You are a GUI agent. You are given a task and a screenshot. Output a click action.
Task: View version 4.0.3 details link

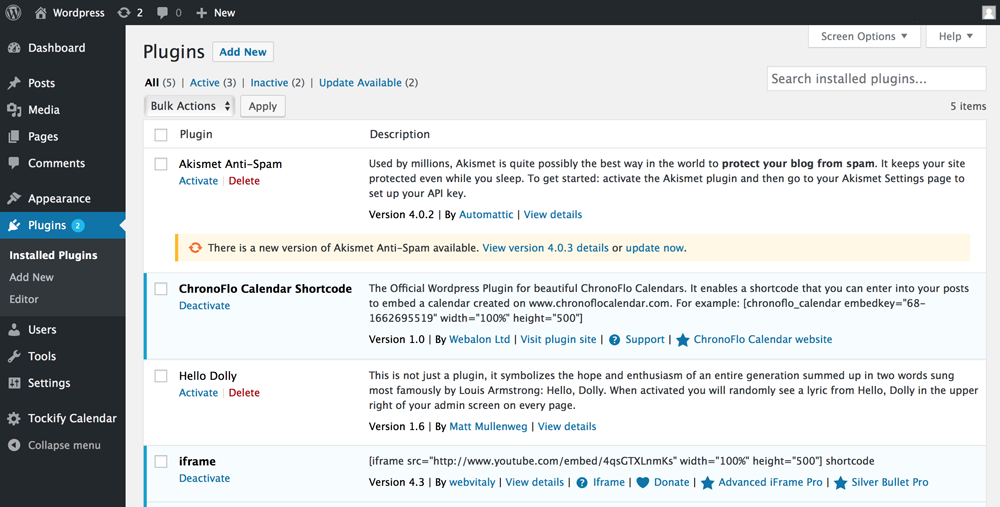pos(545,248)
